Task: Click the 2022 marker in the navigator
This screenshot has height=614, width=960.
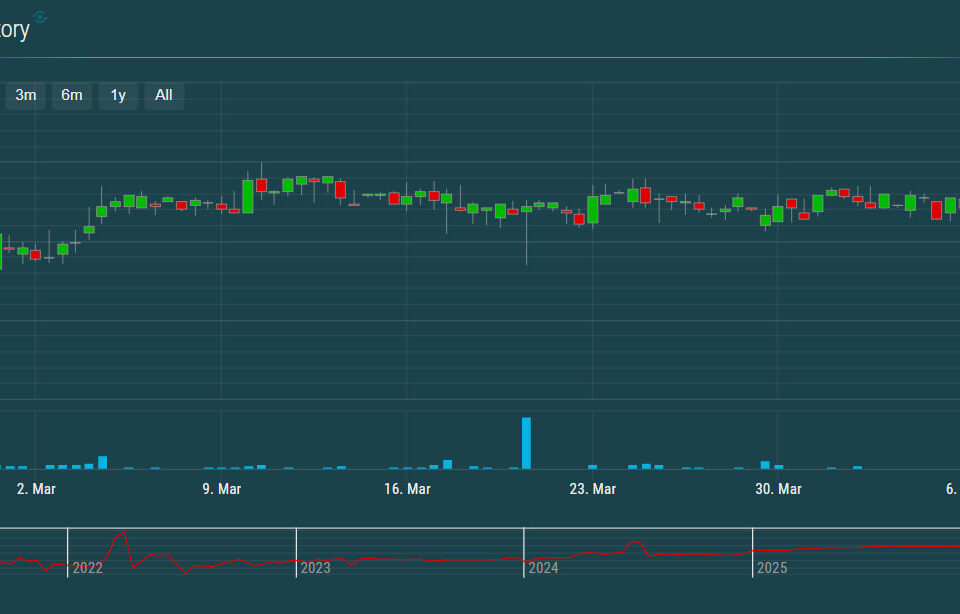Action: (87, 568)
